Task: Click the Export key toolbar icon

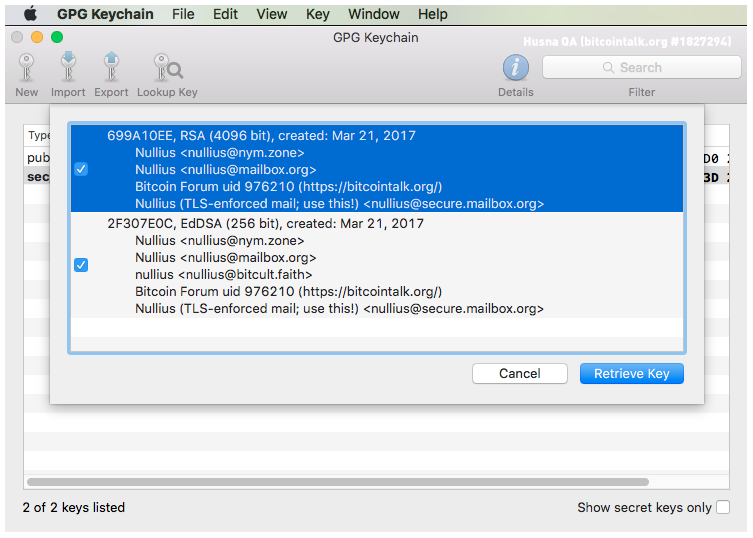Action: pyautogui.click(x=111, y=66)
